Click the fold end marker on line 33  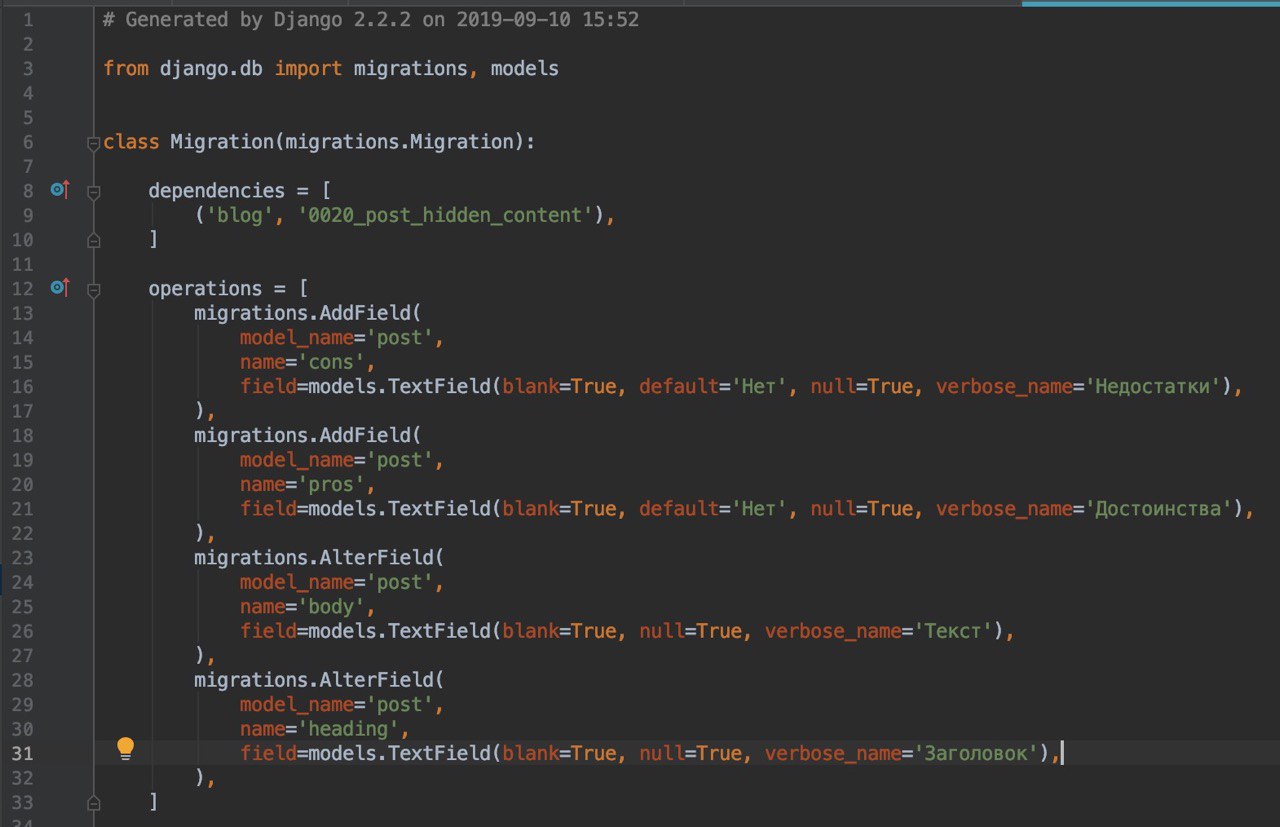coord(93,802)
